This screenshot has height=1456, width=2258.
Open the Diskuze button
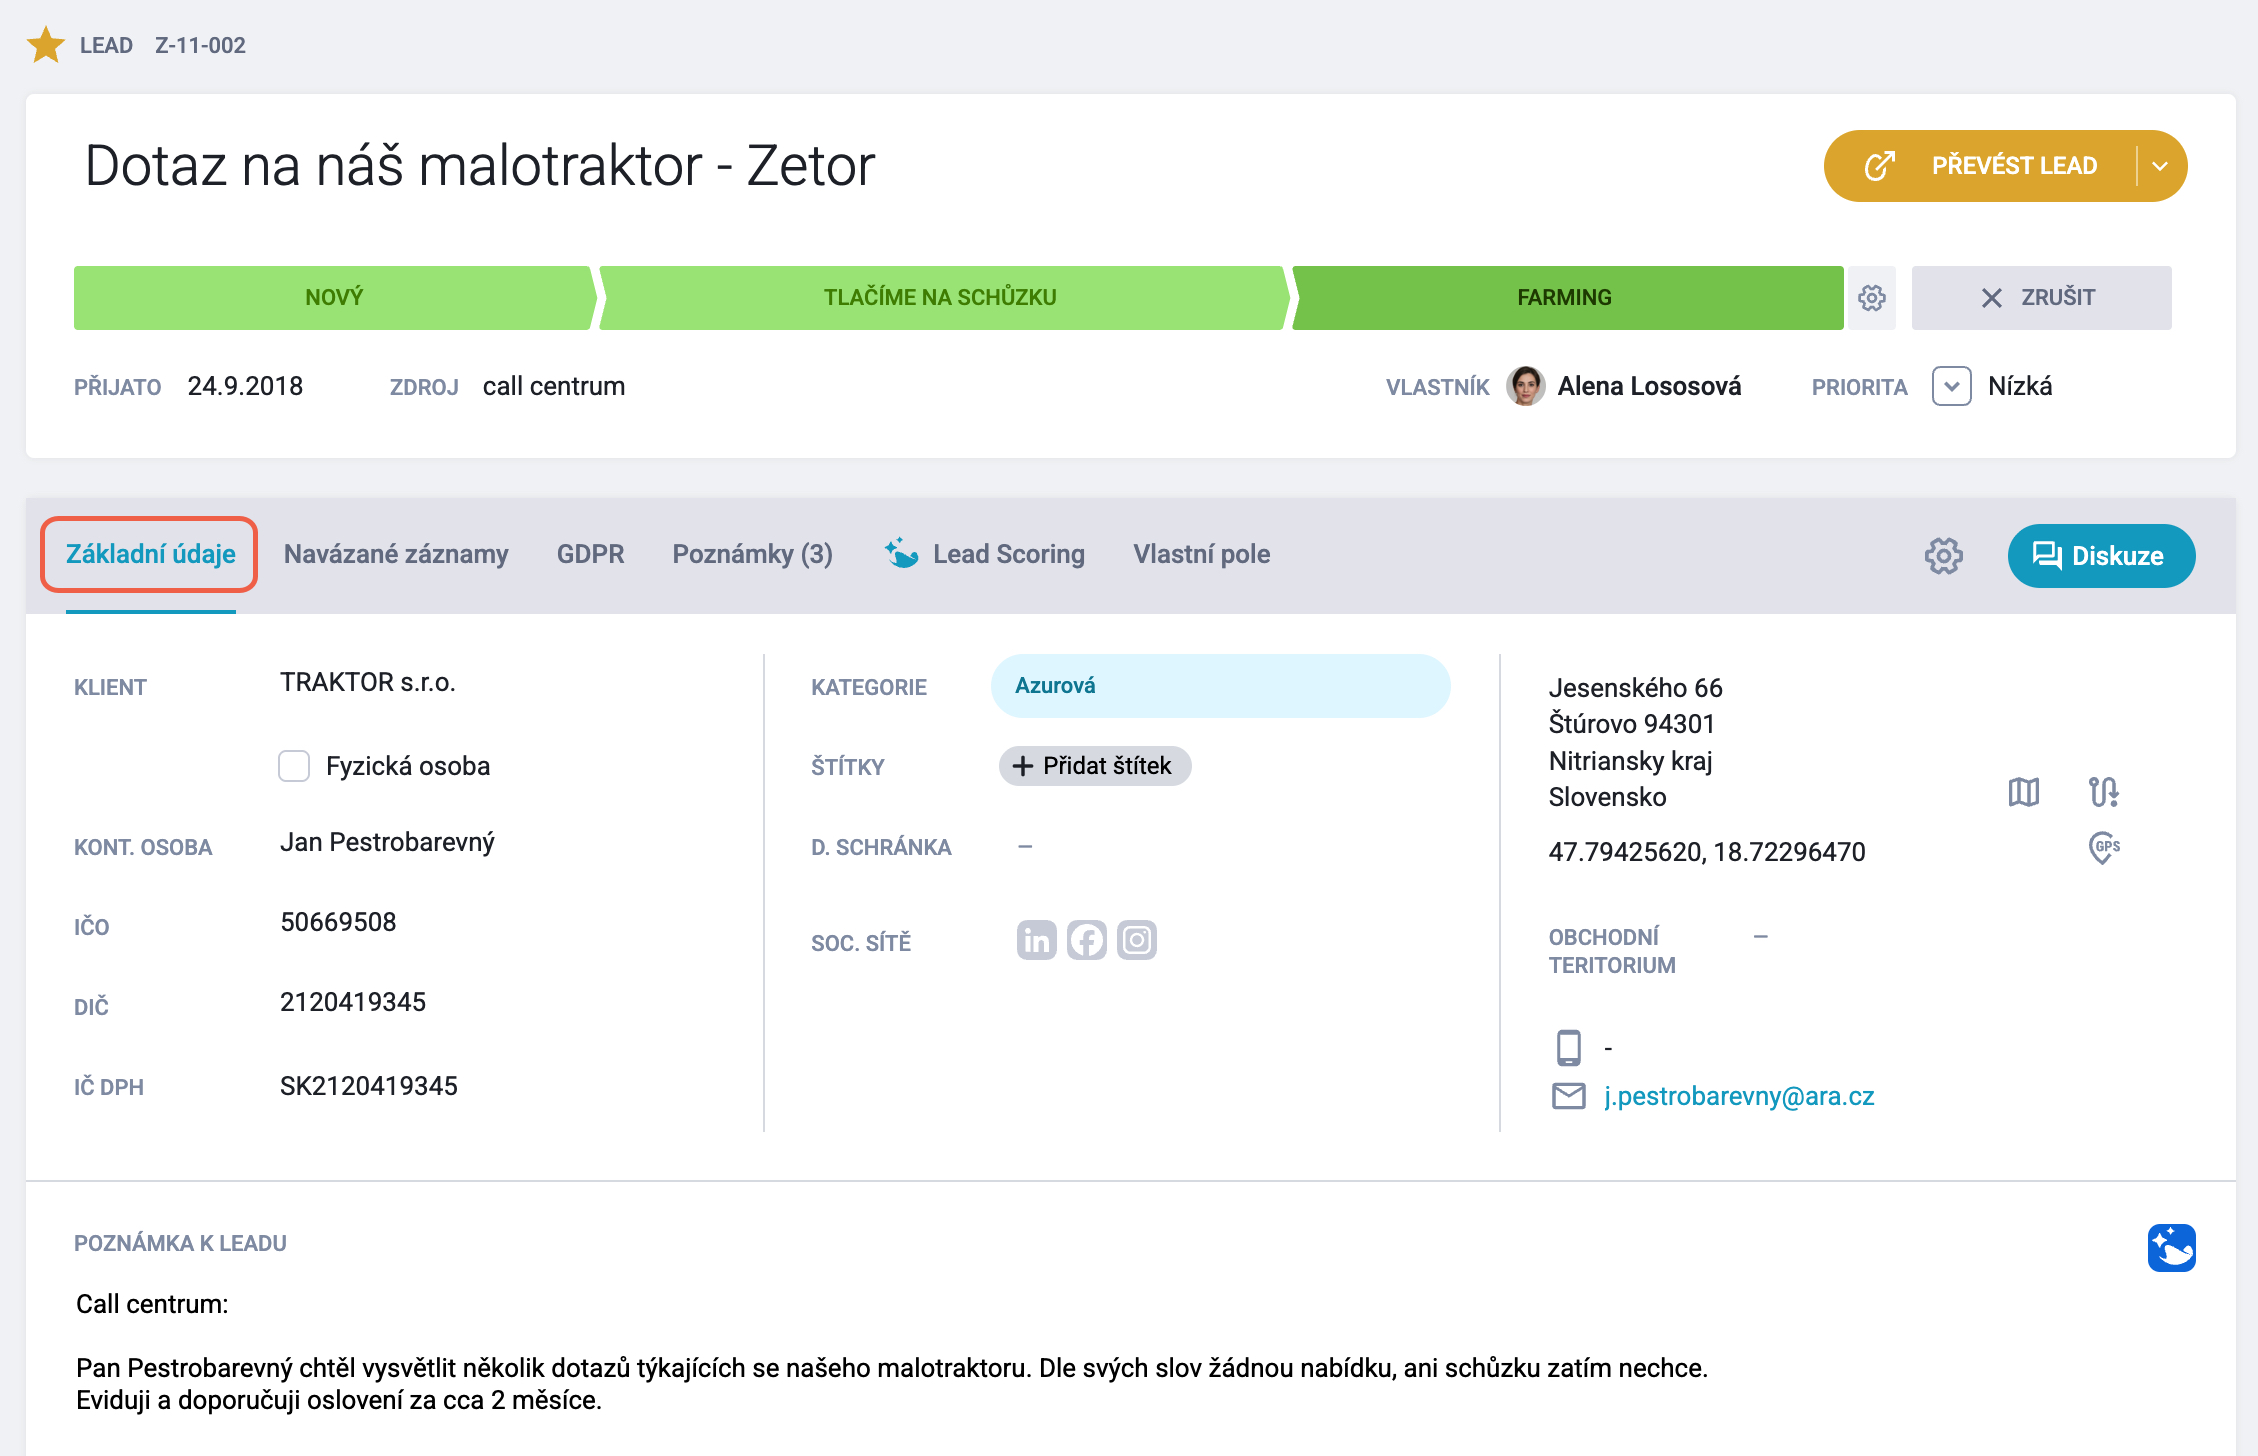tap(2101, 556)
